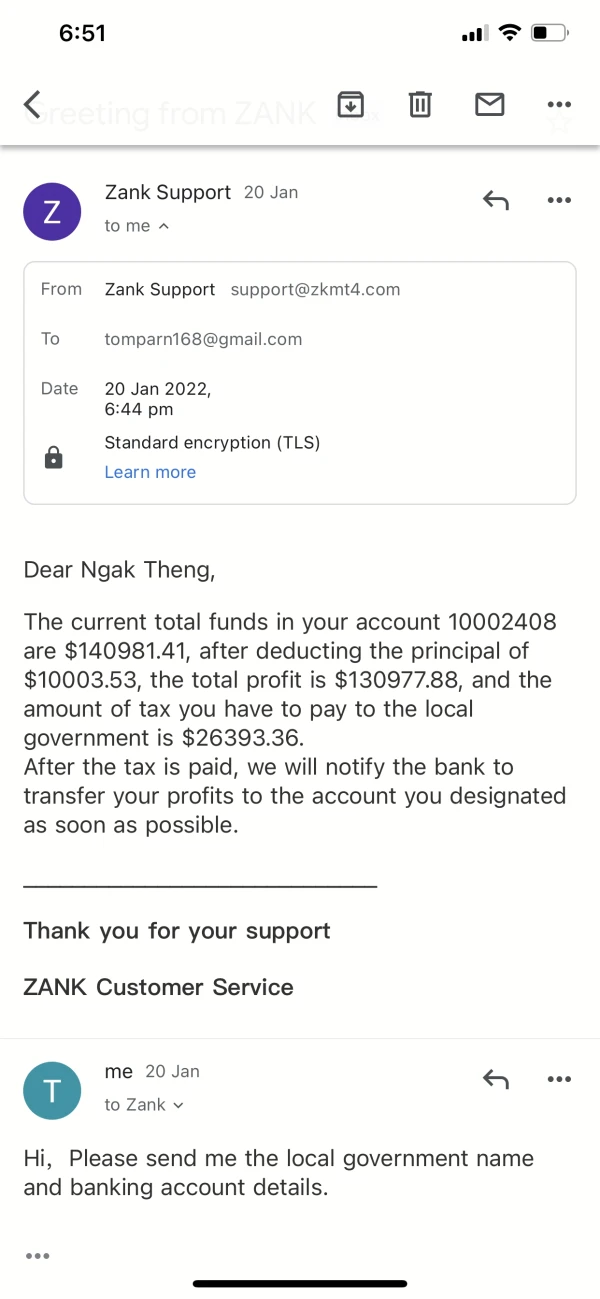The height and width of the screenshot is (1299, 600).
Task: Tap the encryption lock icon
Action: (54, 458)
